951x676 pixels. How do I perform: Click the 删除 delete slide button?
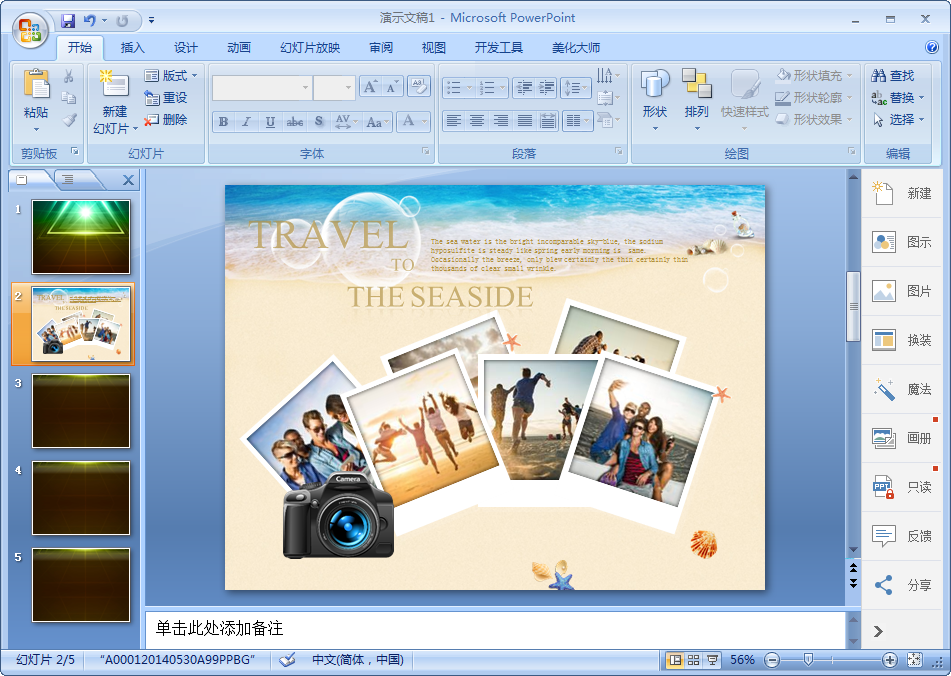pyautogui.click(x=166, y=120)
